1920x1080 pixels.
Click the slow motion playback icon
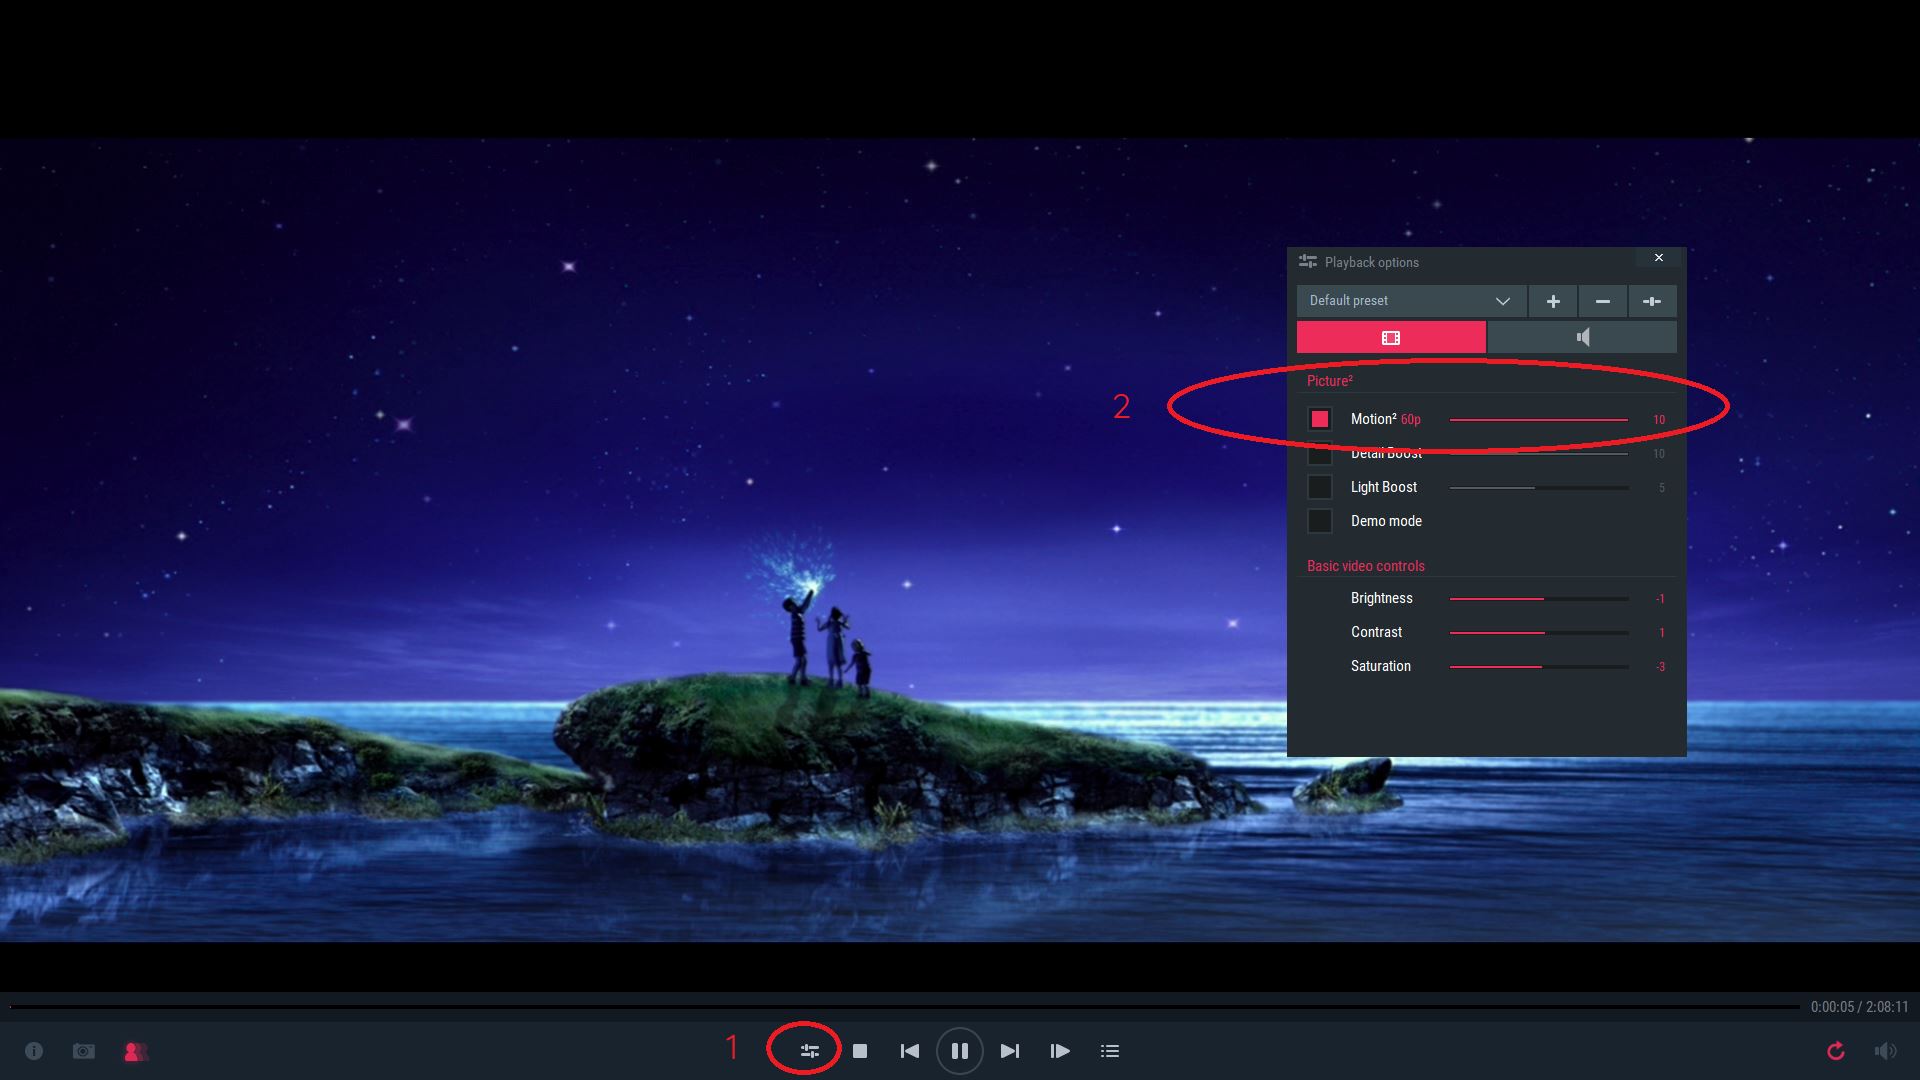(x=1062, y=1050)
